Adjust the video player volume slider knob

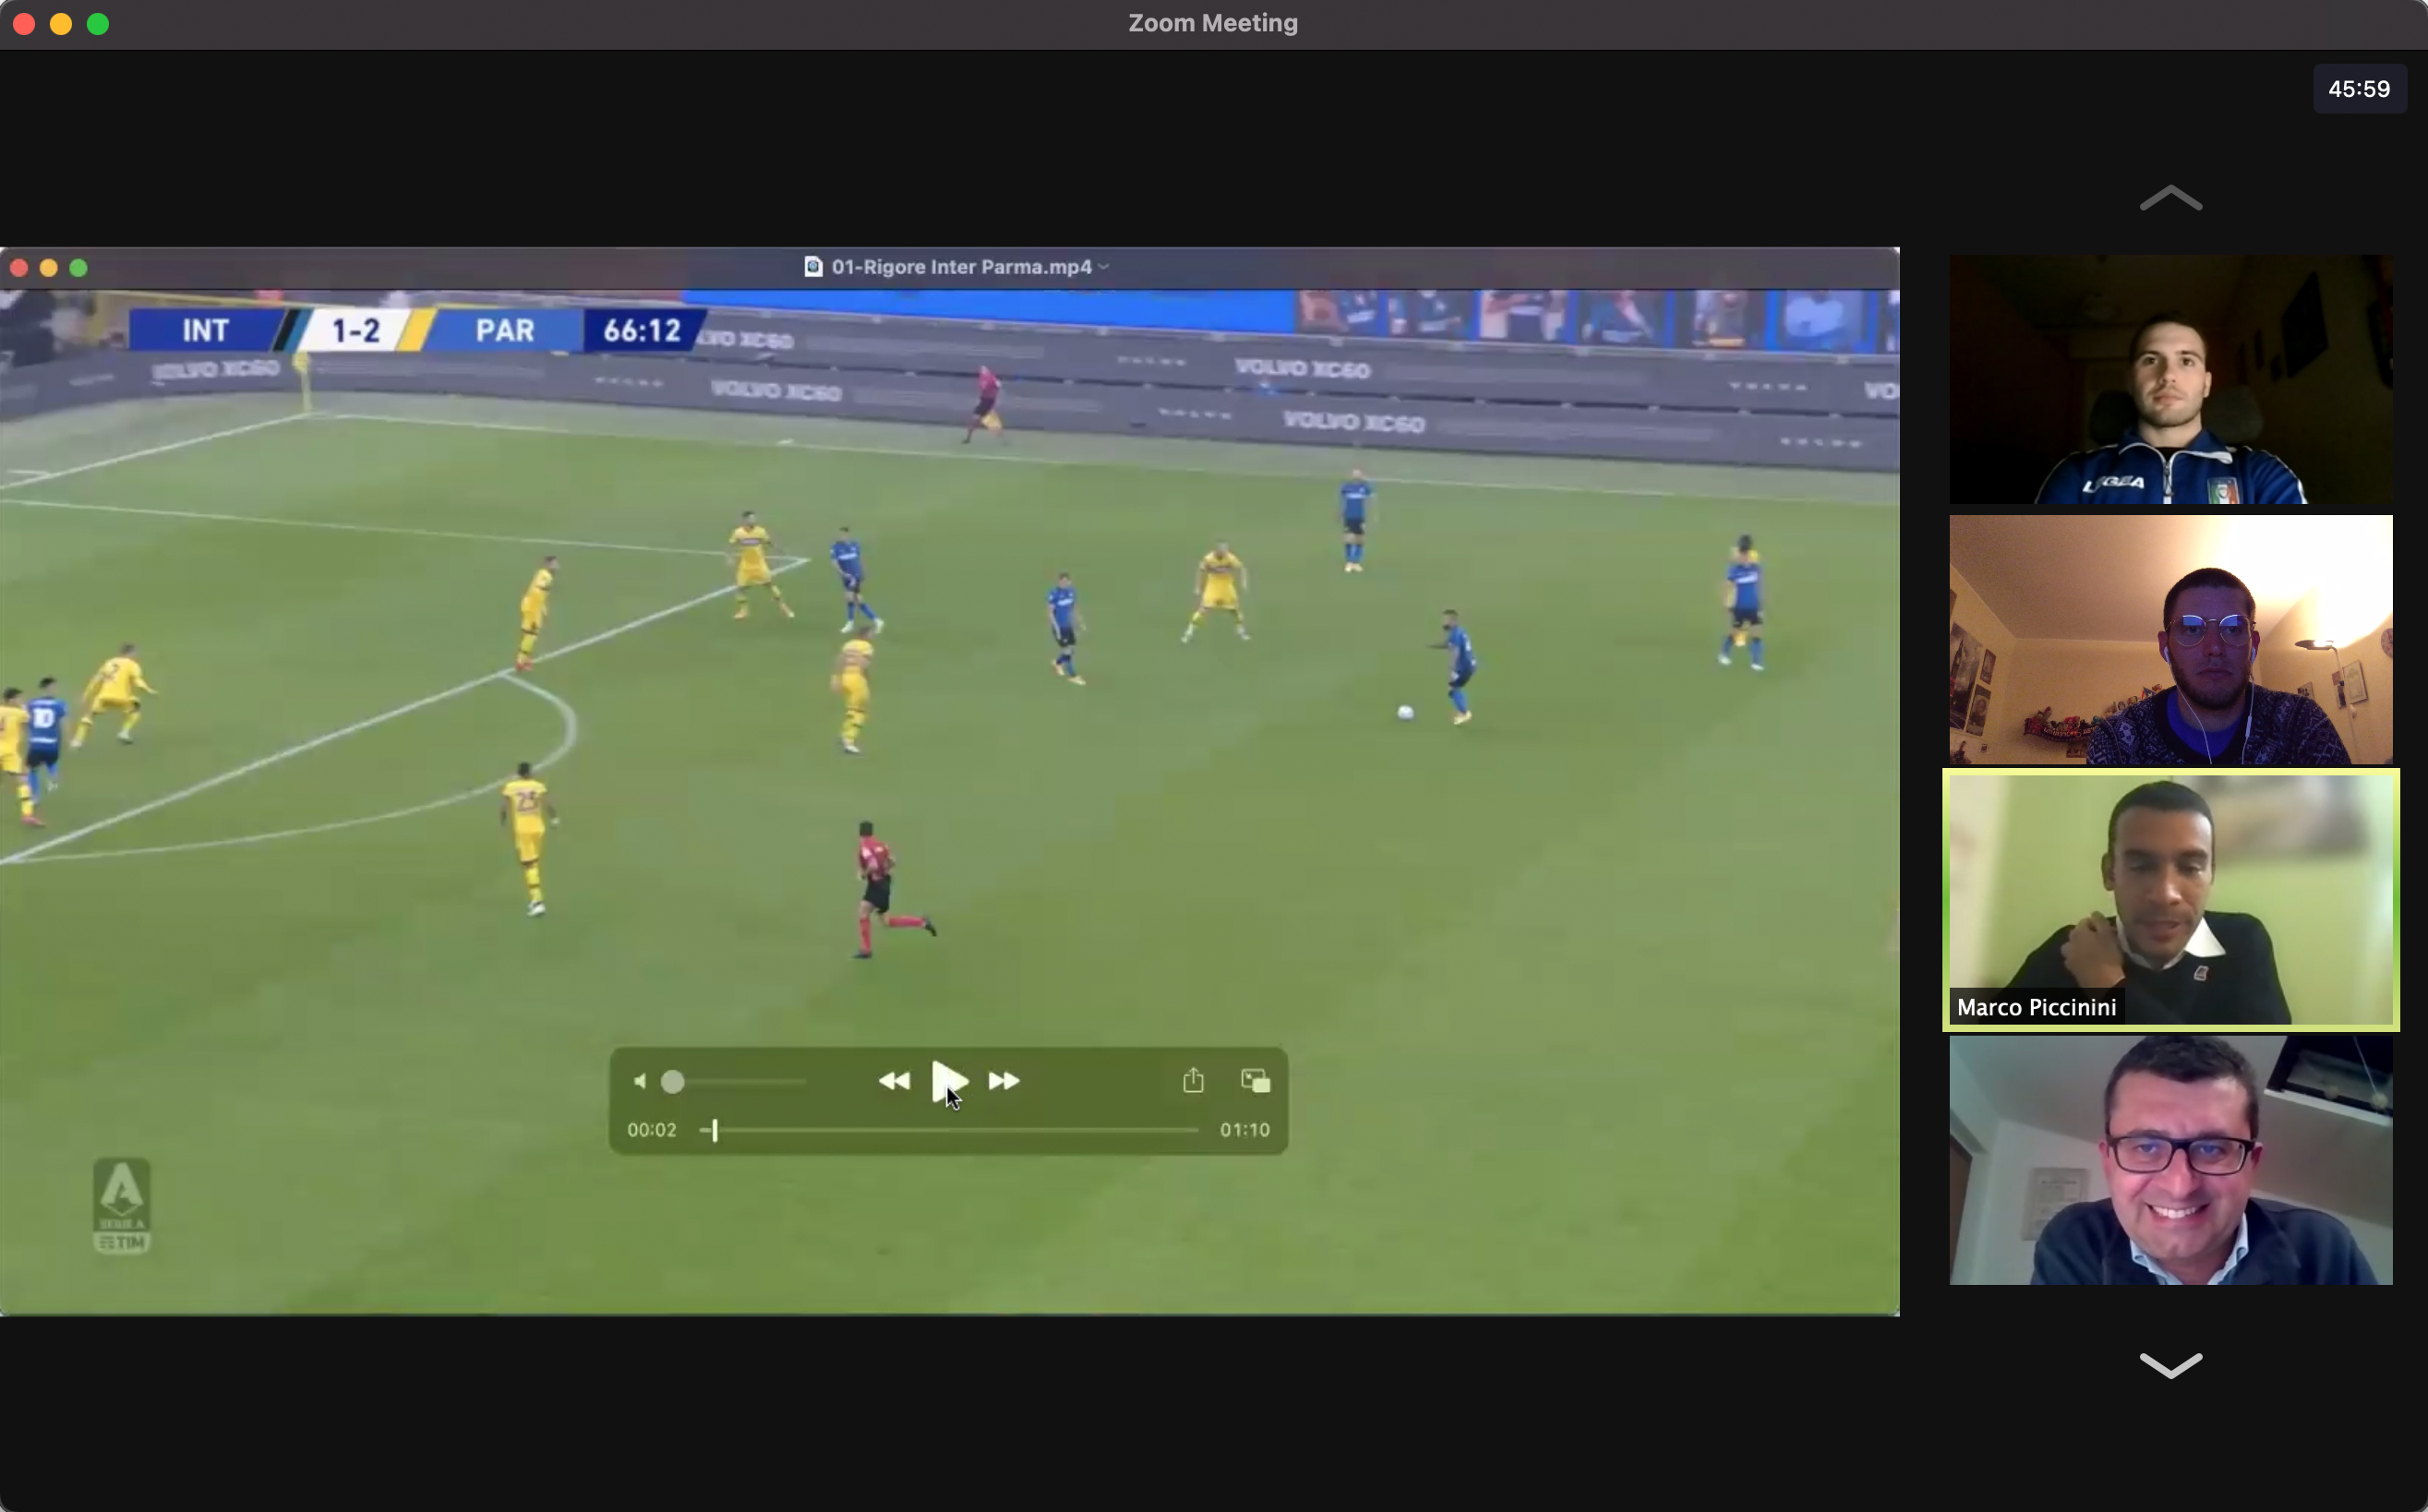click(x=673, y=1082)
